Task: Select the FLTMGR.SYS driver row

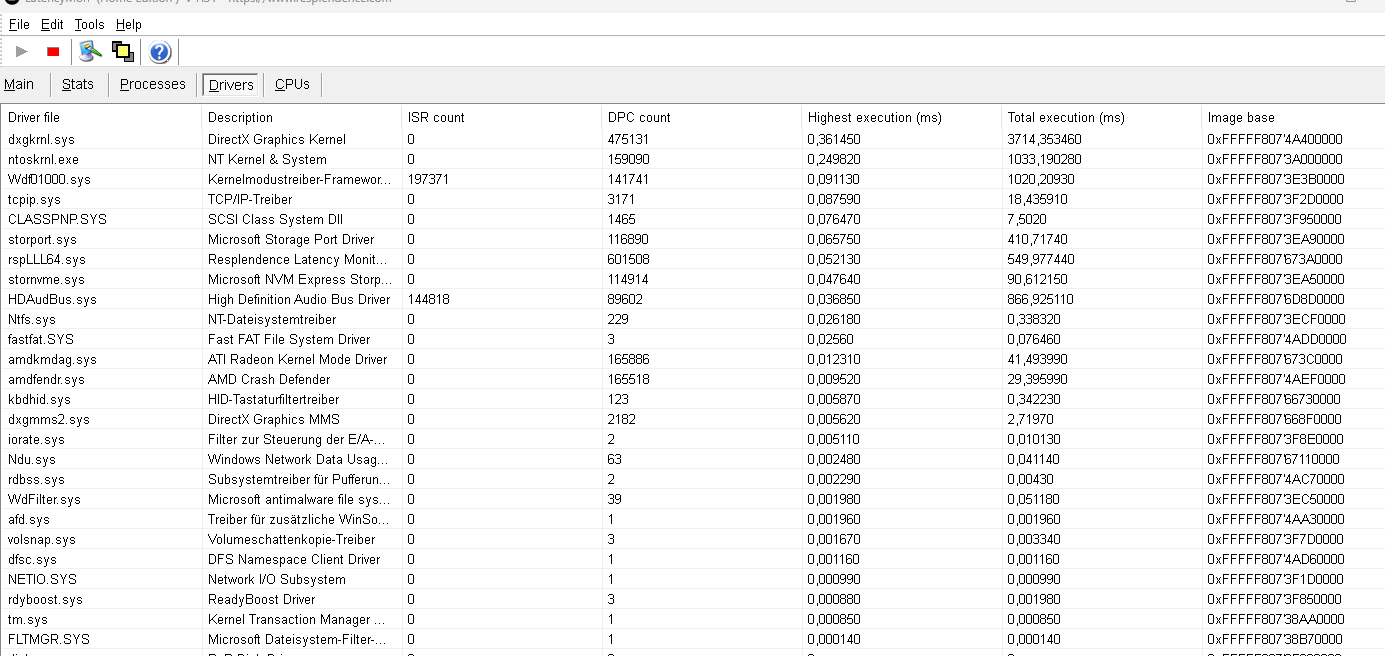Action: (x=693, y=639)
